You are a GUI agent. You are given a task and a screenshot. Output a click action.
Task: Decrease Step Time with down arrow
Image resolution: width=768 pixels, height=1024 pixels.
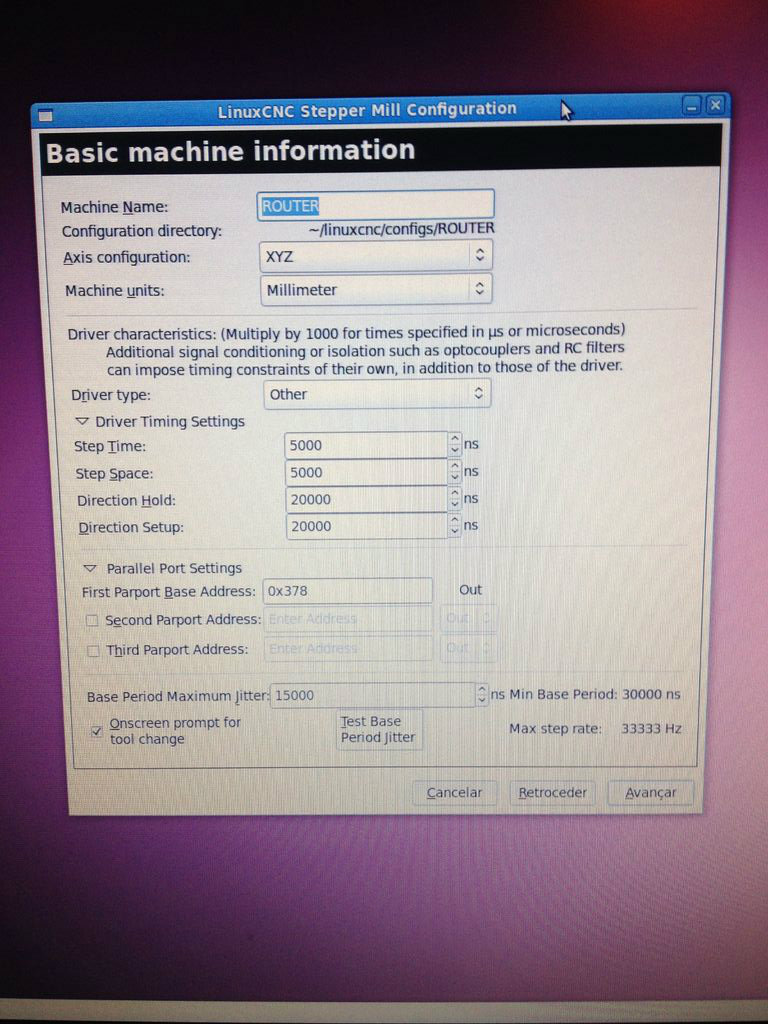(455, 451)
